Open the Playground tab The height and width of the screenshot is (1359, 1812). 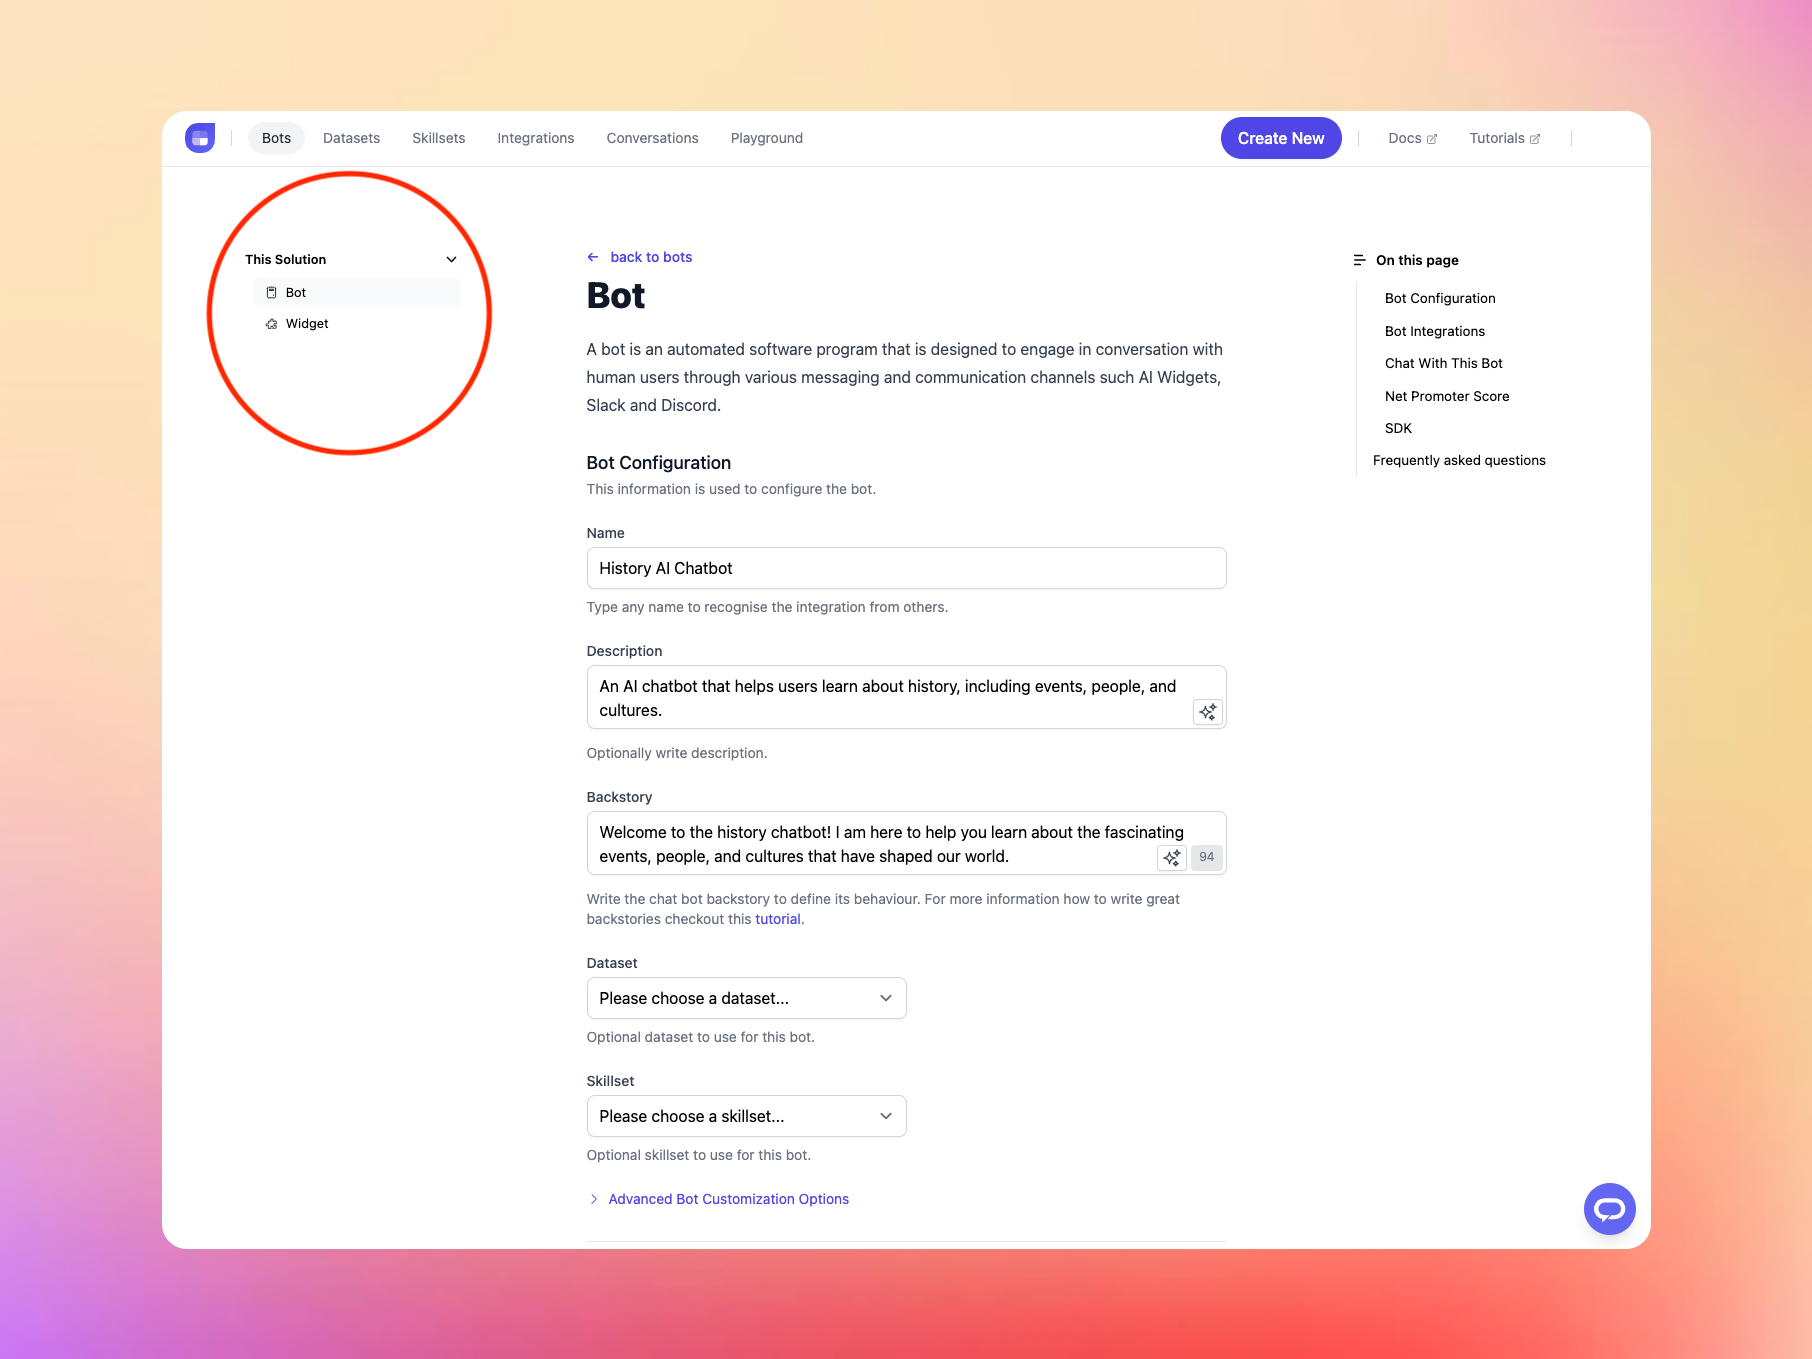click(x=766, y=138)
